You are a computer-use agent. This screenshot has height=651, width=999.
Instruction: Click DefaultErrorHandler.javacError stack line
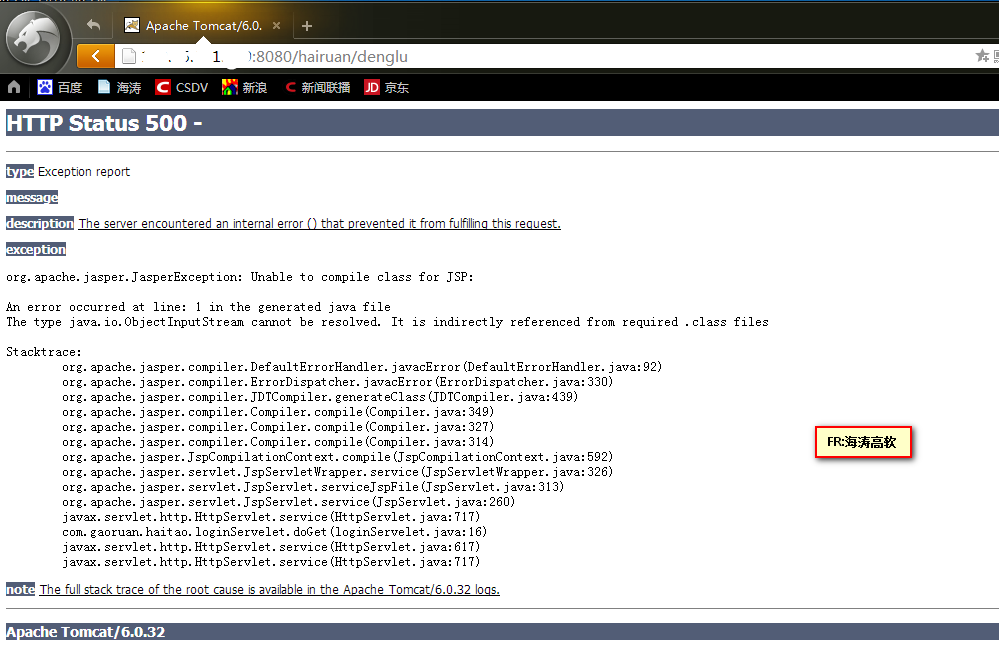tap(362, 367)
